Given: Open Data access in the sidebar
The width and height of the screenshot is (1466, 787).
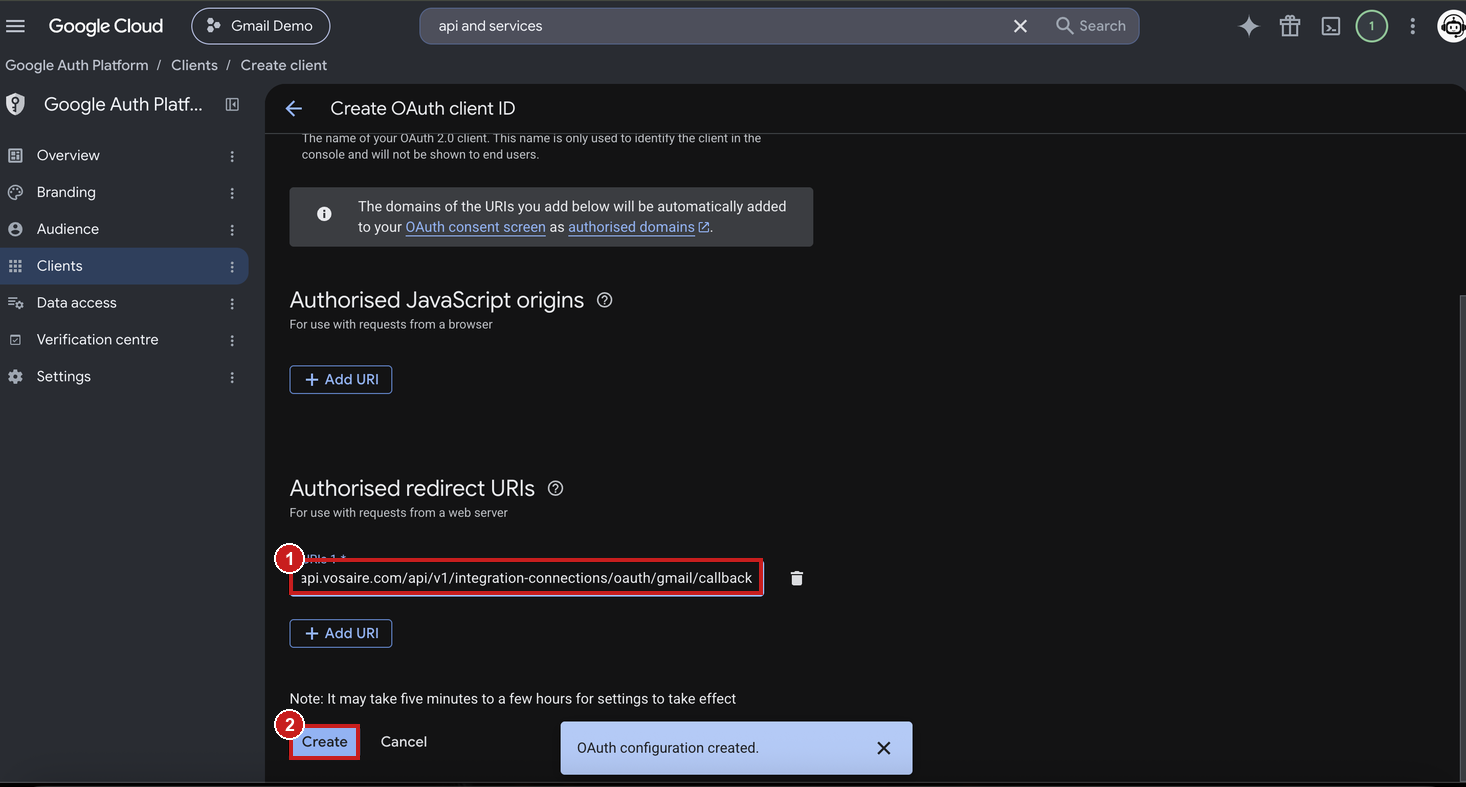Looking at the screenshot, I should pos(124,303).
